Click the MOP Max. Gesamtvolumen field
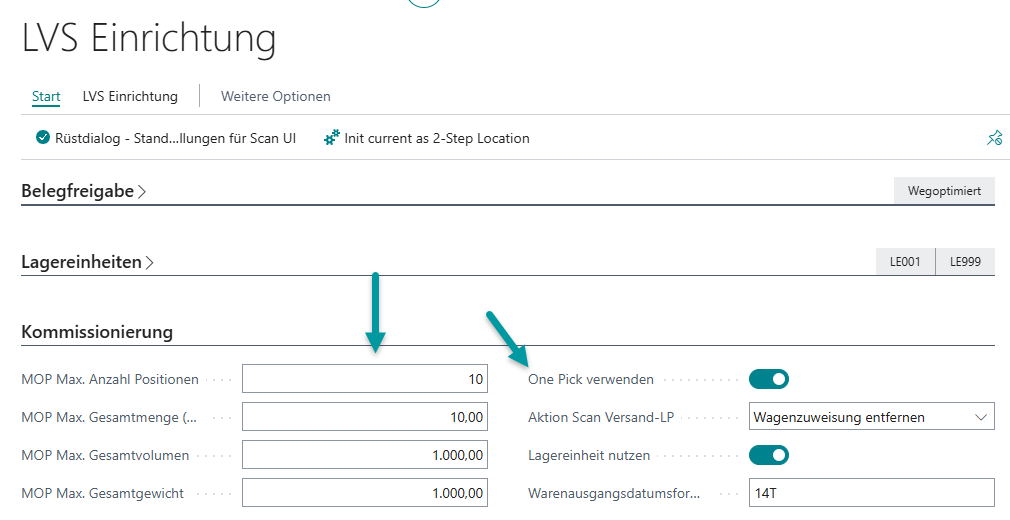Image resolution: width=1010 pixels, height=520 pixels. [x=364, y=455]
